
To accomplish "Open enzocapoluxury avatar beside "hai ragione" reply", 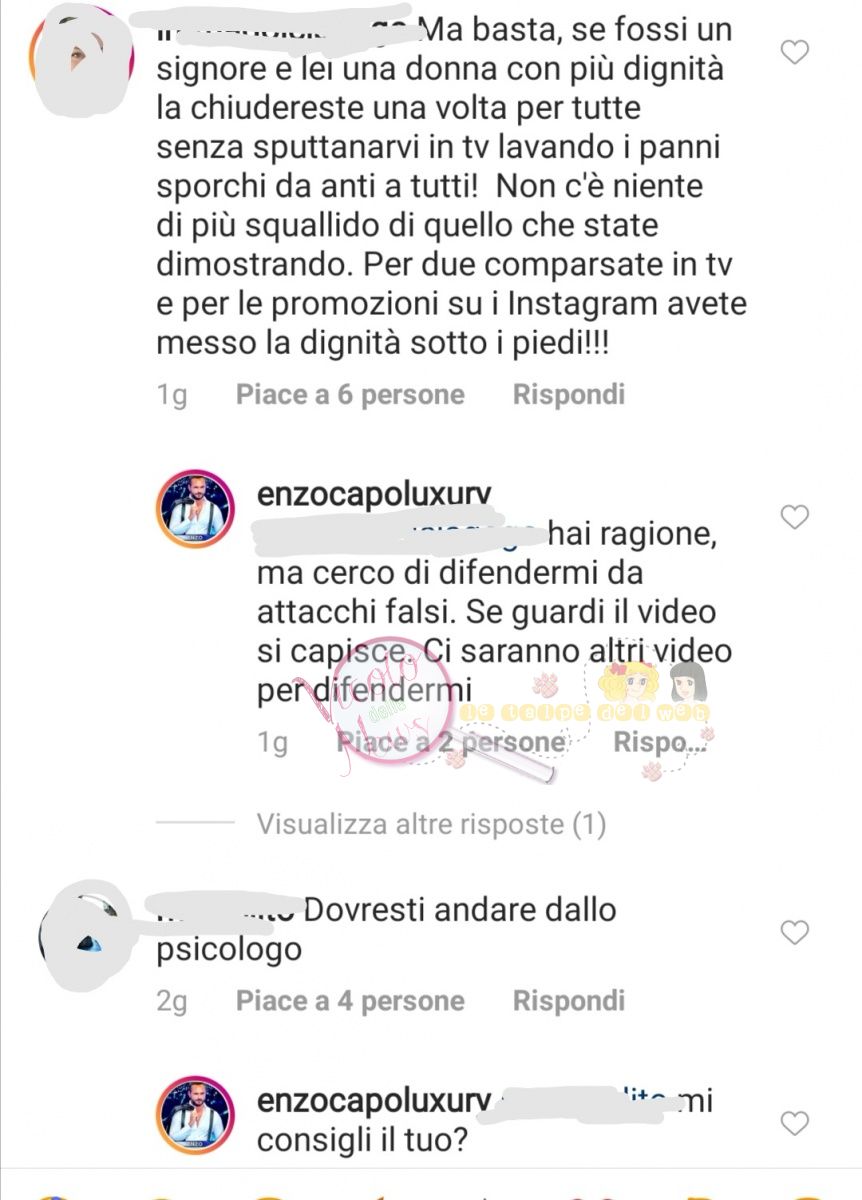I will 195,510.
